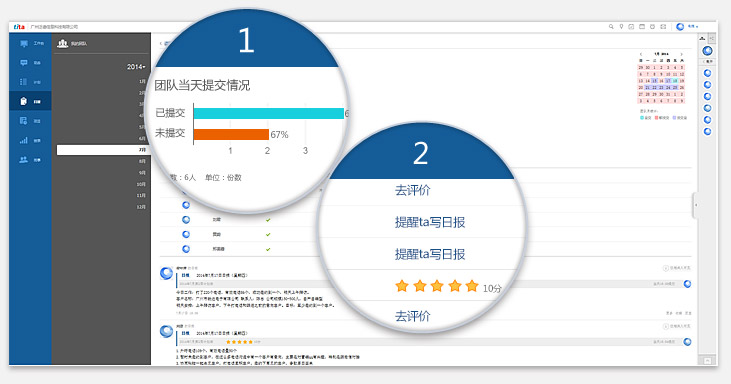
Task: Open the 2014 year dropdown
Action: [136, 67]
